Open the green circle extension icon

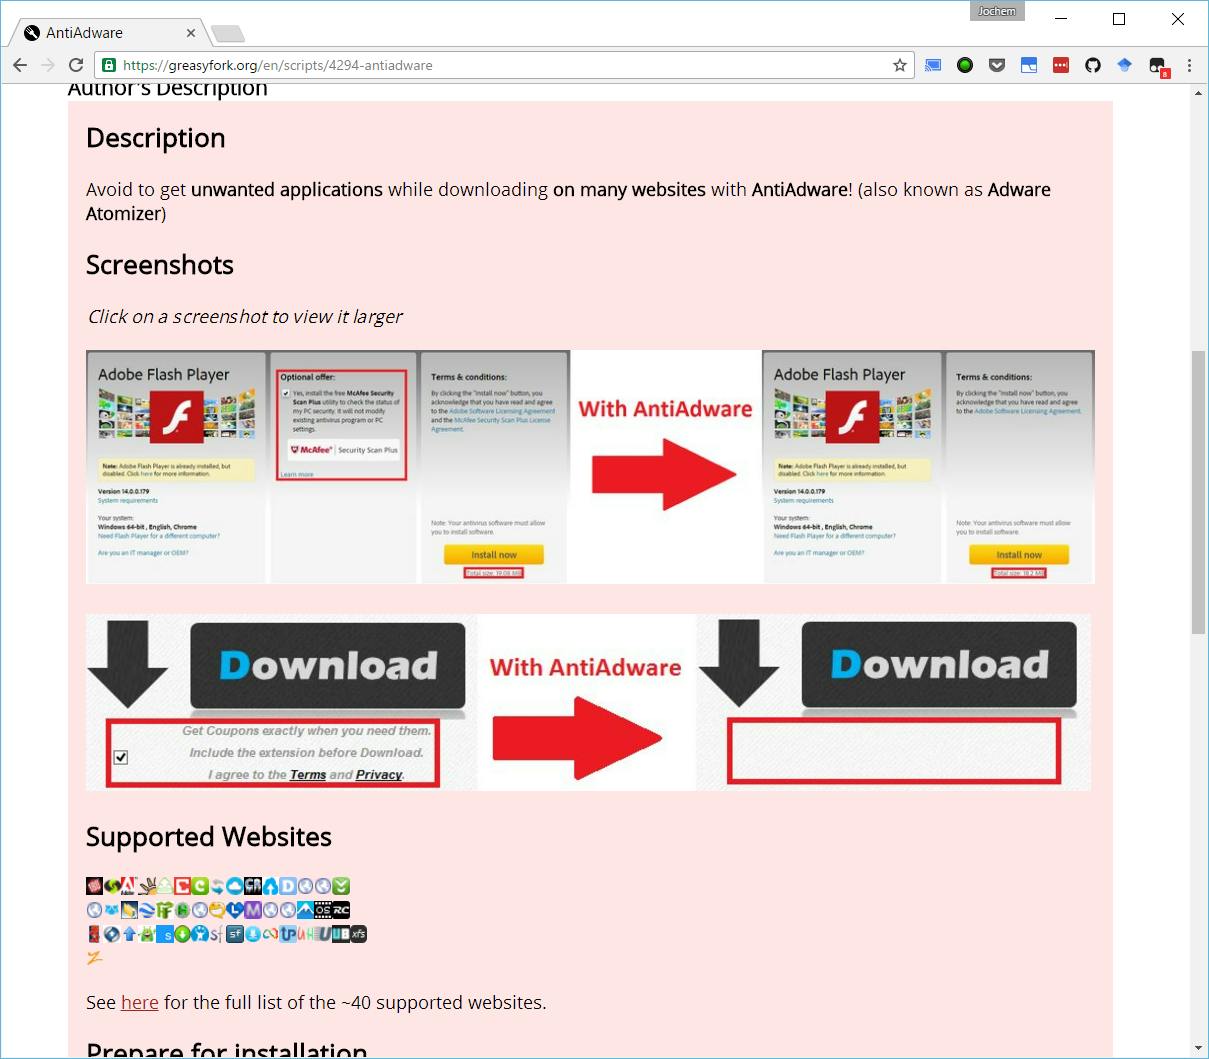pos(965,65)
